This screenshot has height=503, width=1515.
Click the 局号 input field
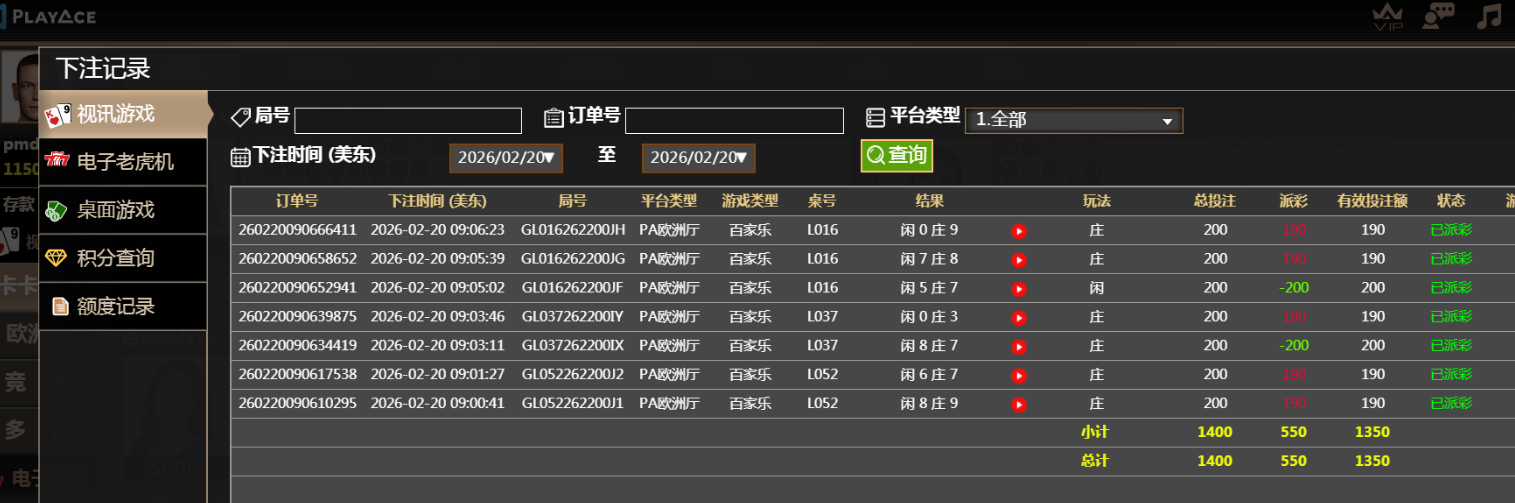(408, 121)
